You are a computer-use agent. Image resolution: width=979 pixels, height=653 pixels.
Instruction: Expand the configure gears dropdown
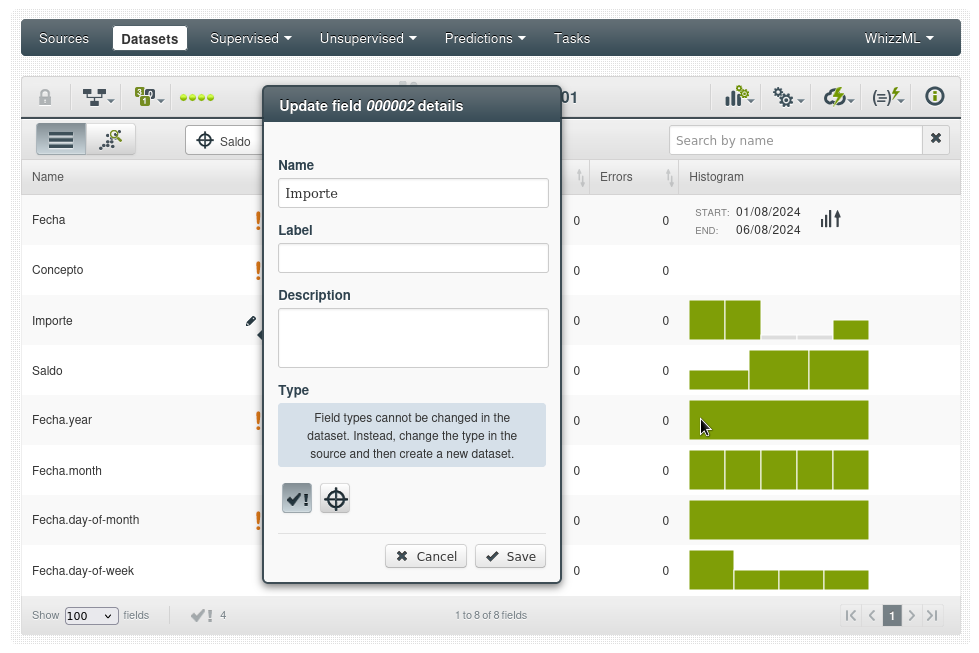[788, 97]
